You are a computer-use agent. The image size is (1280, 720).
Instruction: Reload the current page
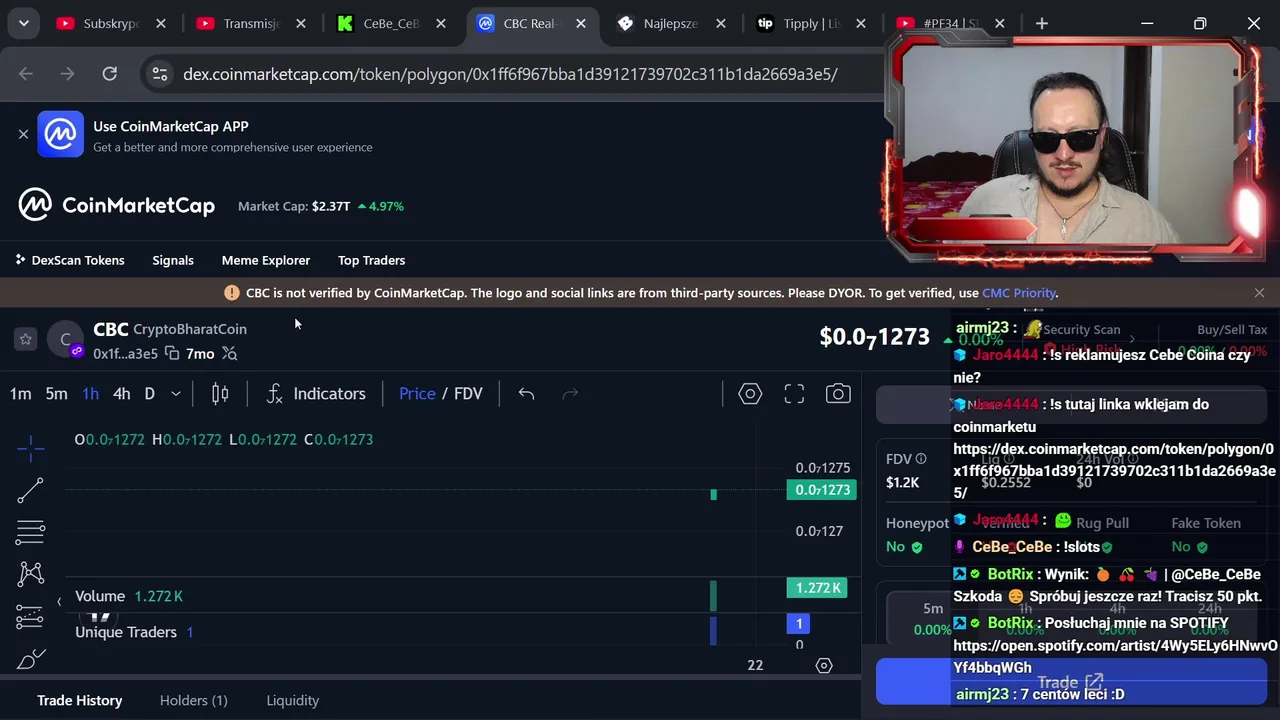coord(109,73)
